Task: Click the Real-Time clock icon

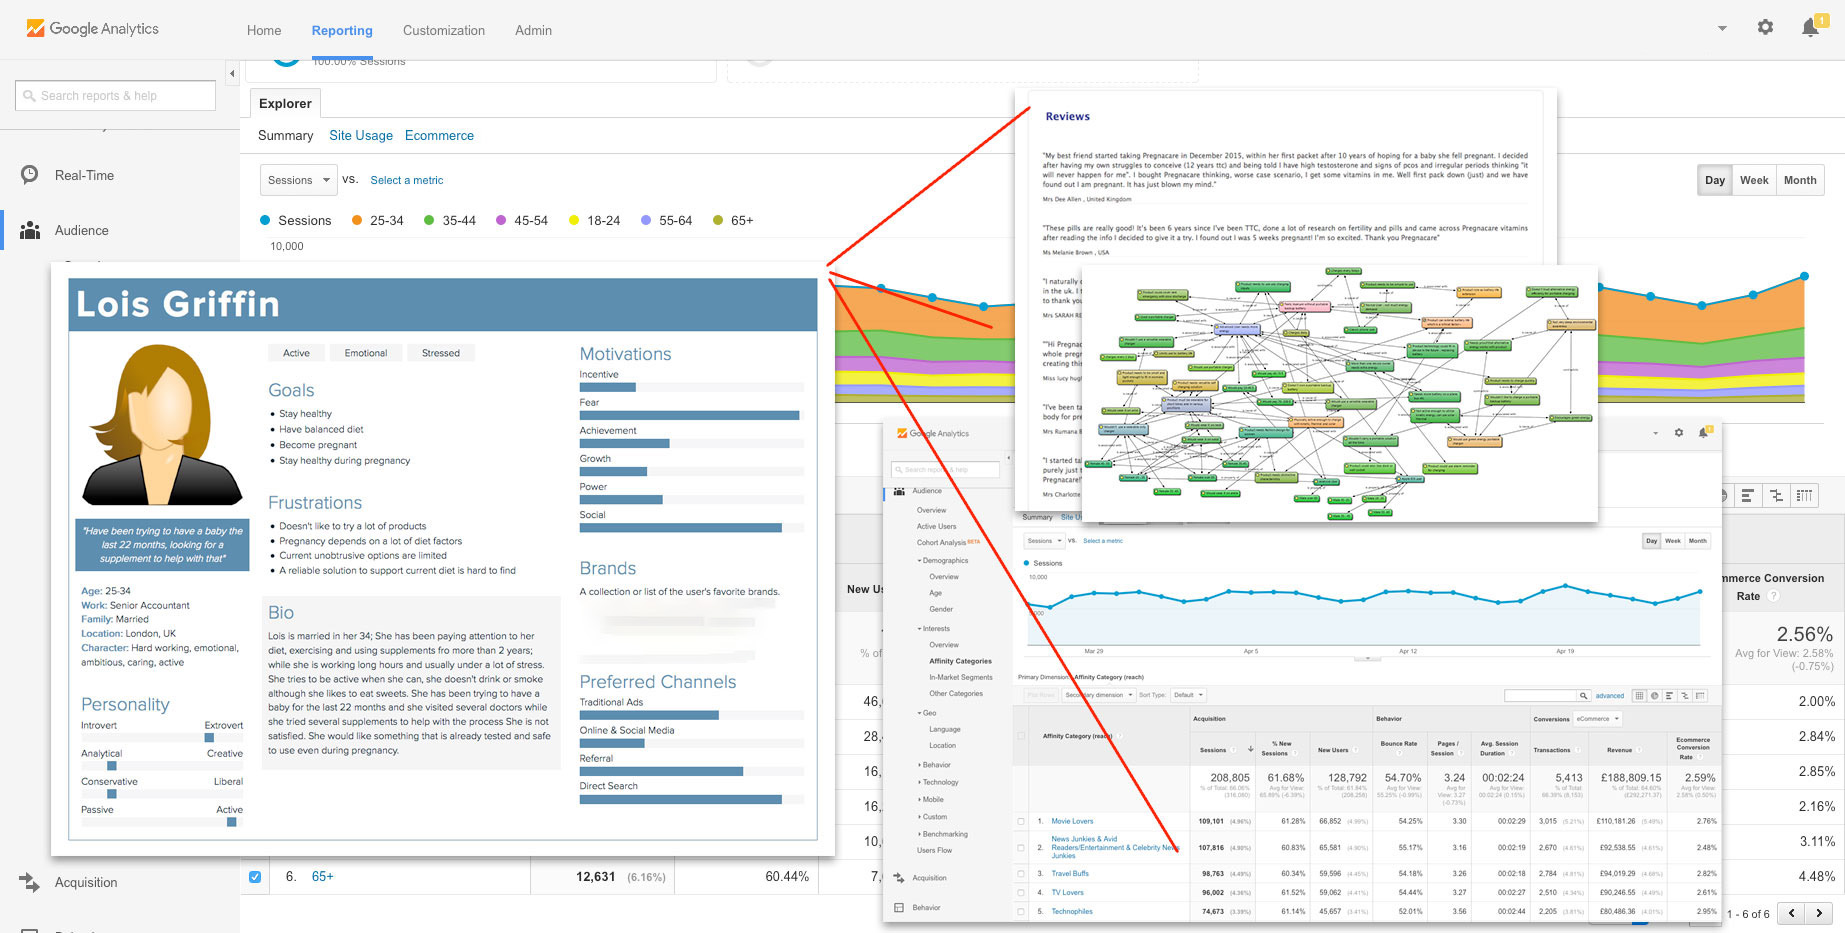Action: 30,175
